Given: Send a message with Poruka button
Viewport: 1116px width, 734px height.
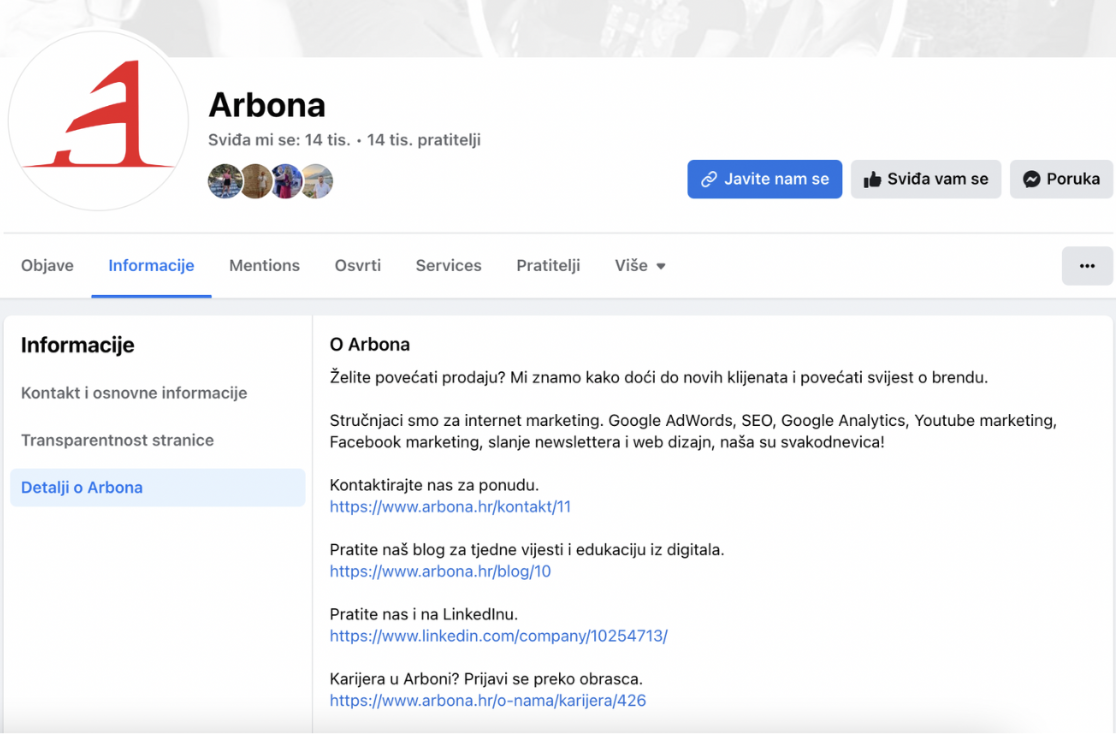Looking at the screenshot, I should 1061,179.
